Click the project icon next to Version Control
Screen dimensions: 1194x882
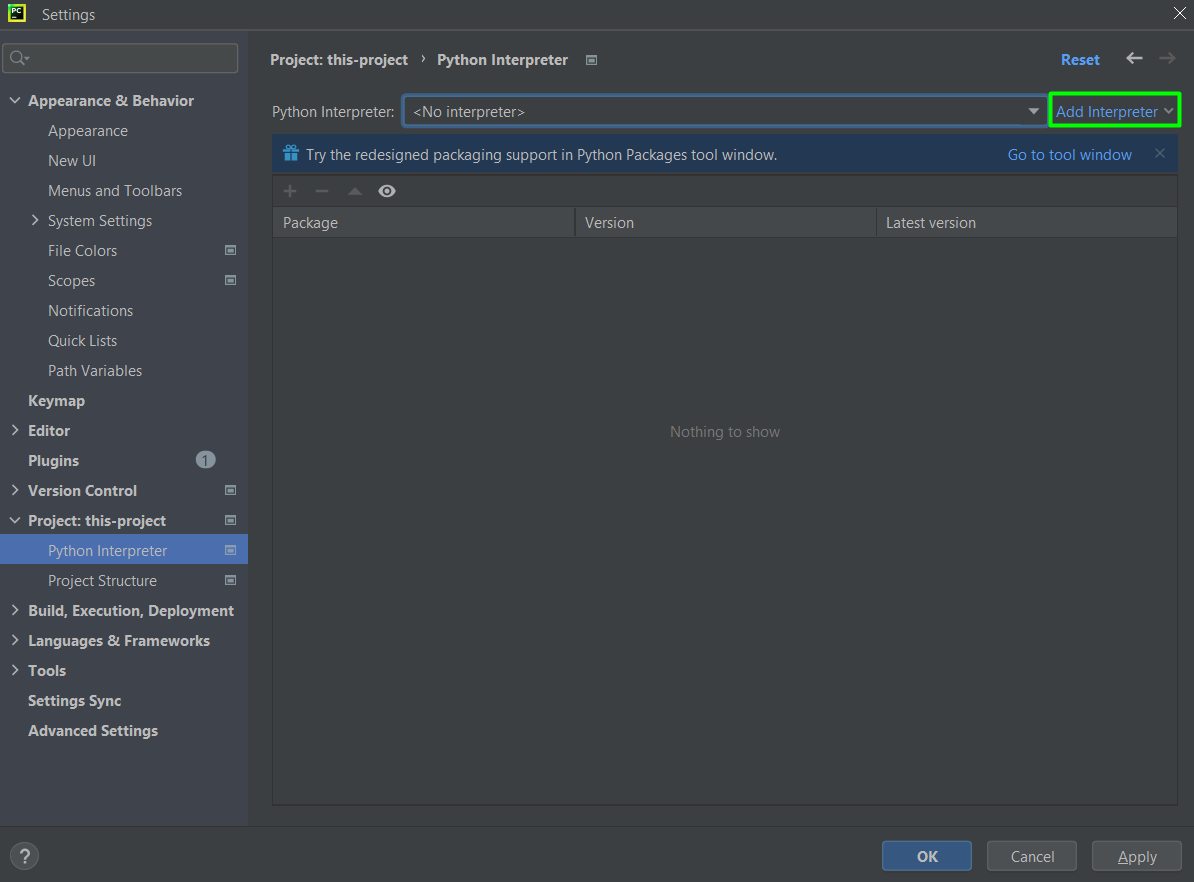231,491
